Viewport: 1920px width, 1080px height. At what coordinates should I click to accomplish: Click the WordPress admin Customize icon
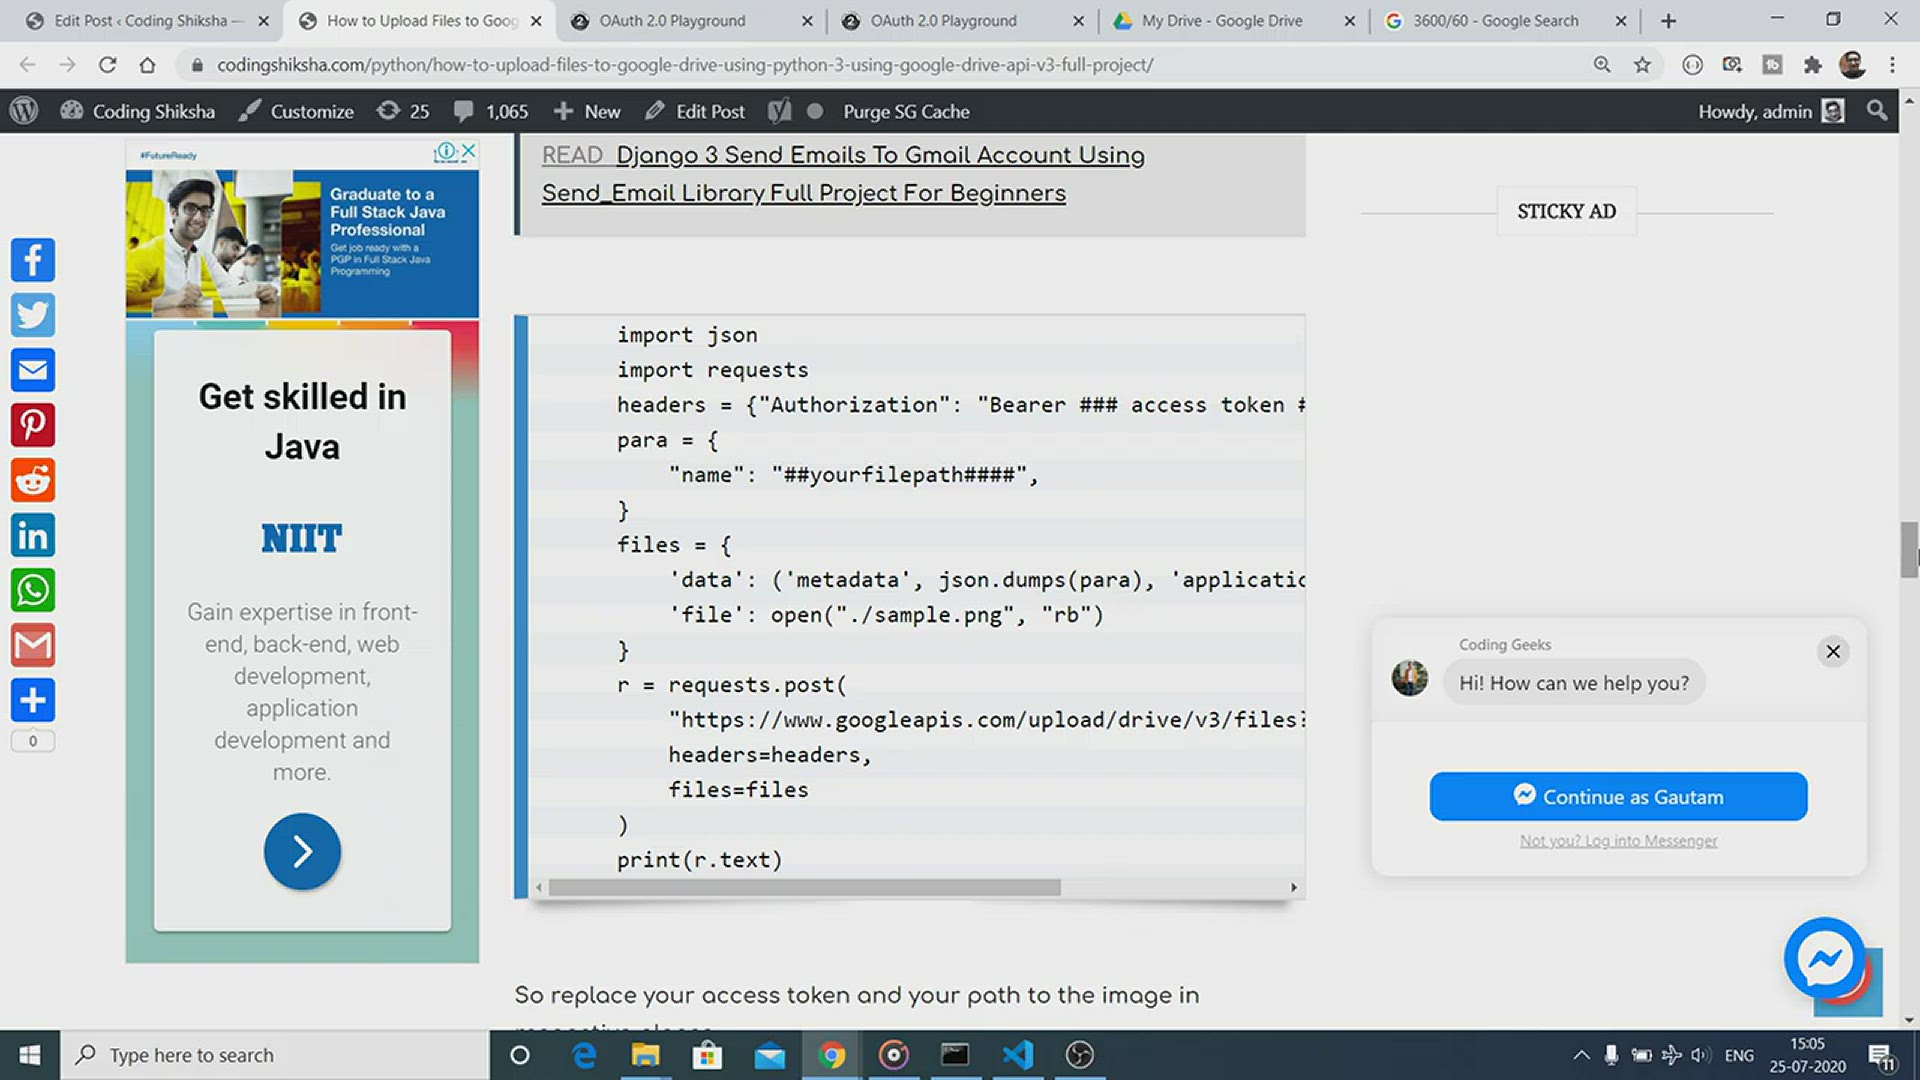pos(249,111)
